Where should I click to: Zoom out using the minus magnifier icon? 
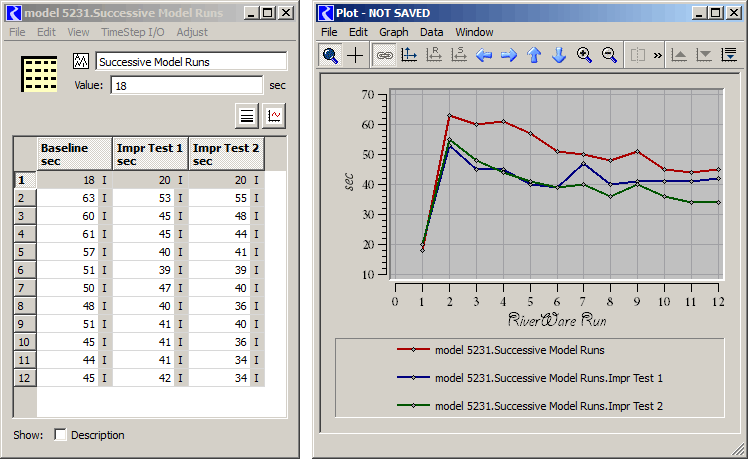pyautogui.click(x=609, y=55)
